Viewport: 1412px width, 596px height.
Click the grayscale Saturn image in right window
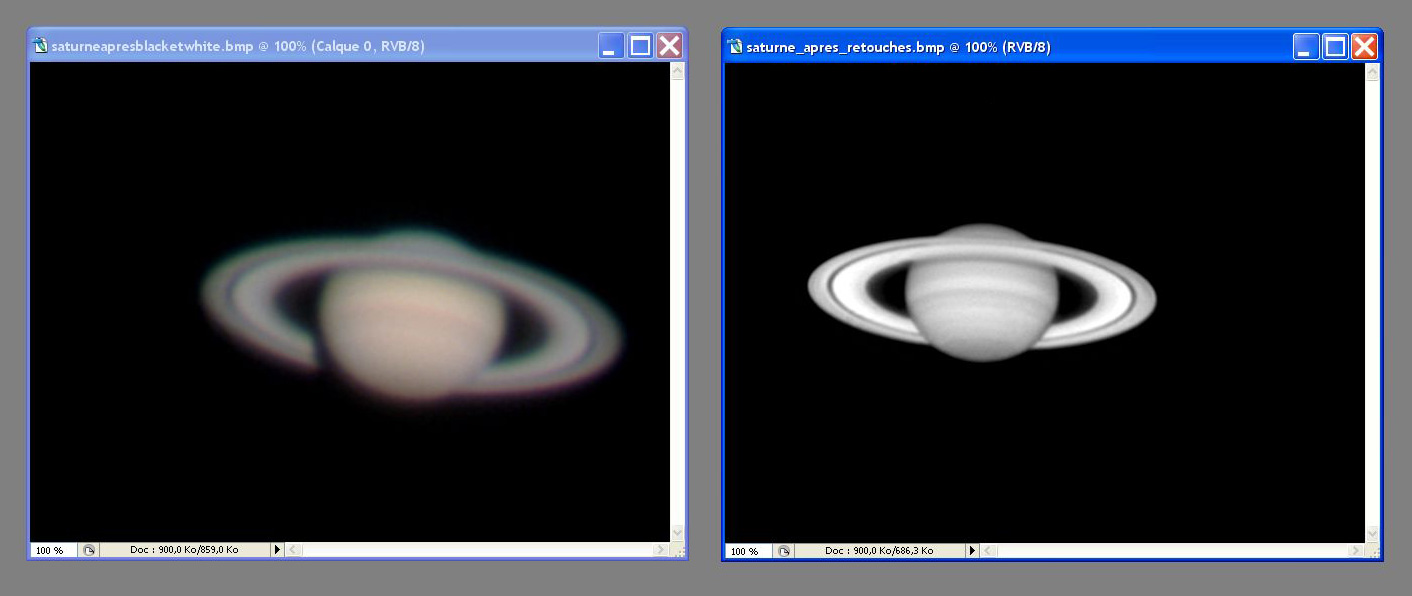(981, 292)
